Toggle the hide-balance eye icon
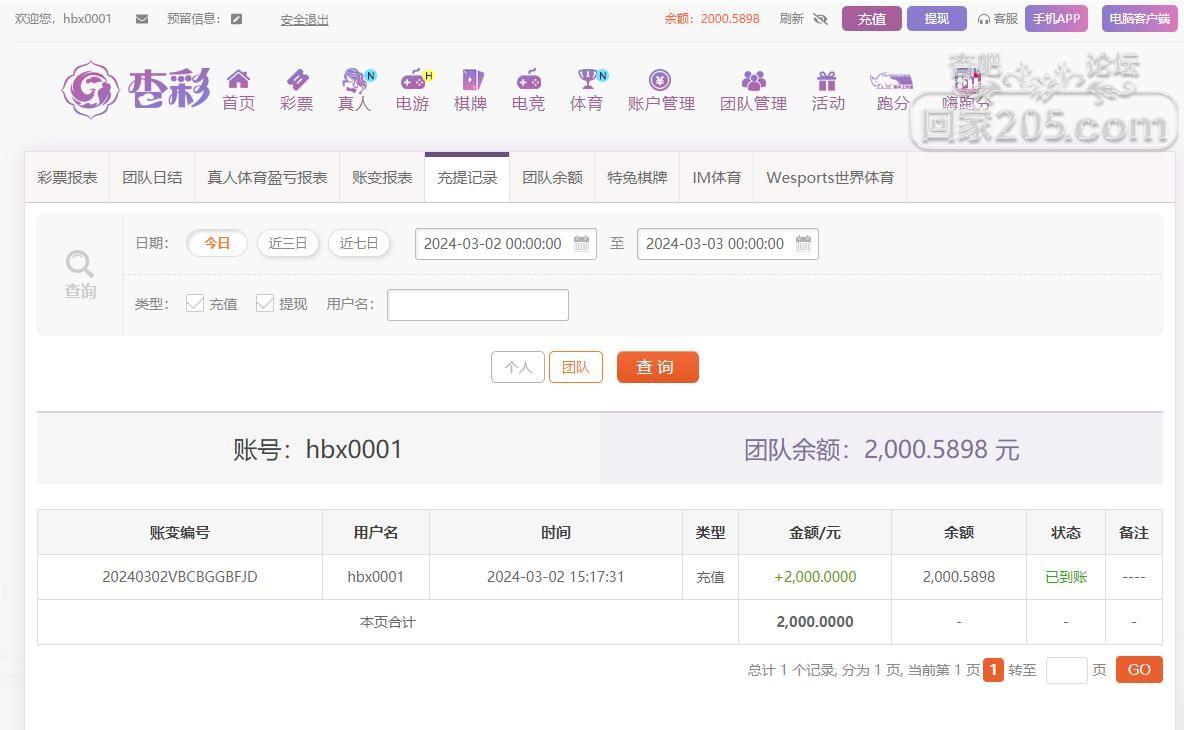This screenshot has height=730, width=1184. 821,19
